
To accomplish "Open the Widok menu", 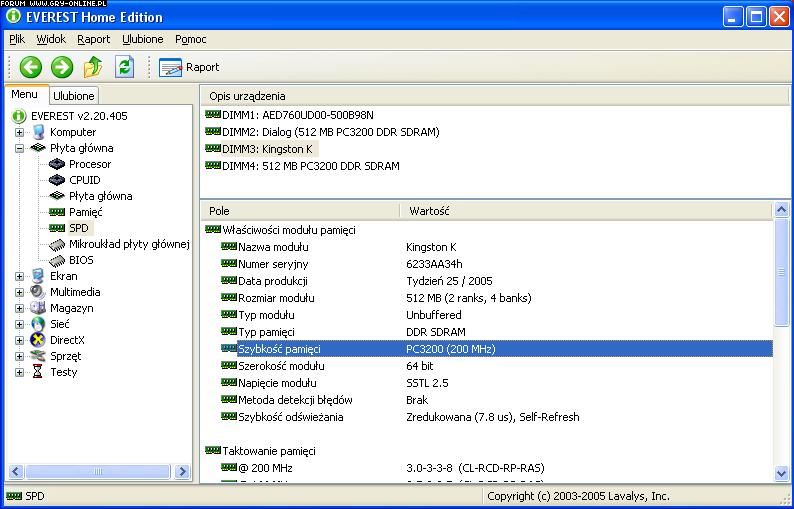I will point(51,39).
